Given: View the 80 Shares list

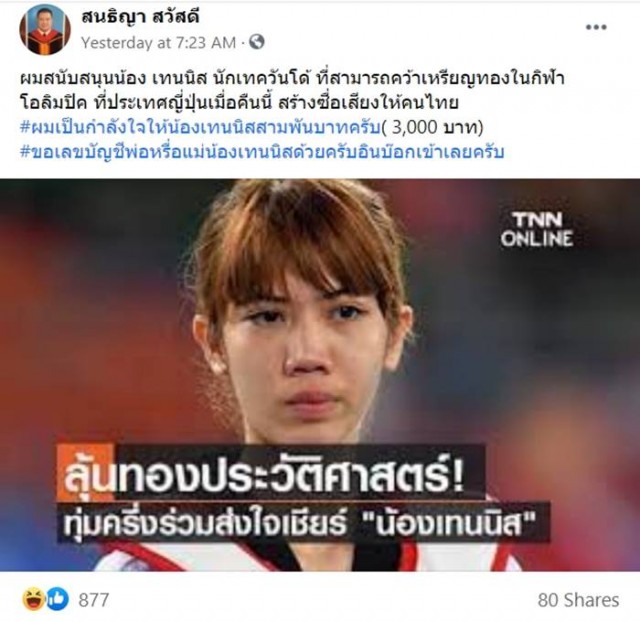Looking at the screenshot, I should click(x=578, y=600).
